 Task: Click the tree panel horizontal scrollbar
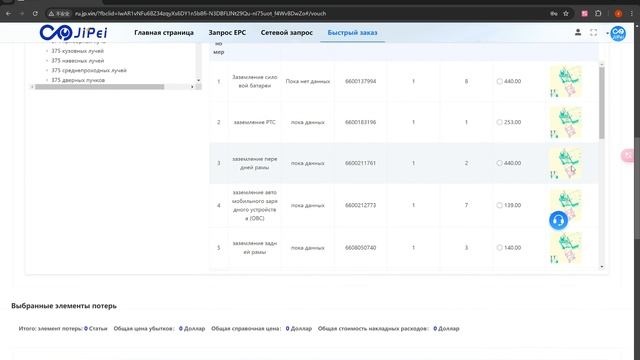pyautogui.click(x=100, y=87)
